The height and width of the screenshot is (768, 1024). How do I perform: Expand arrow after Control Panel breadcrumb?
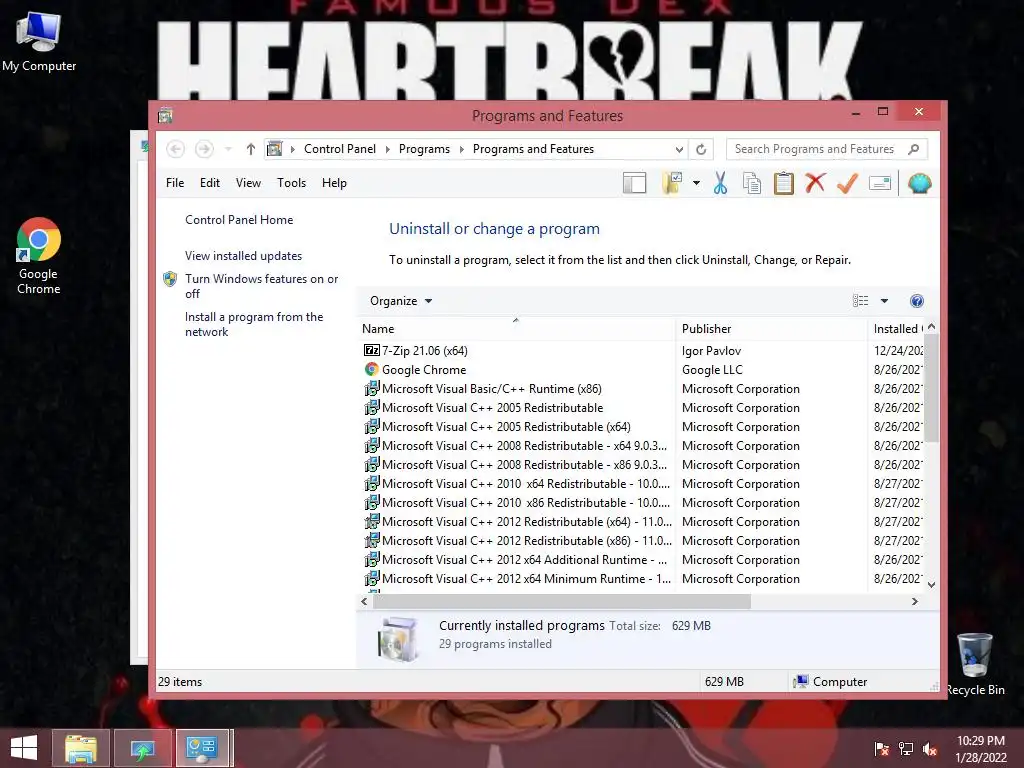387,149
